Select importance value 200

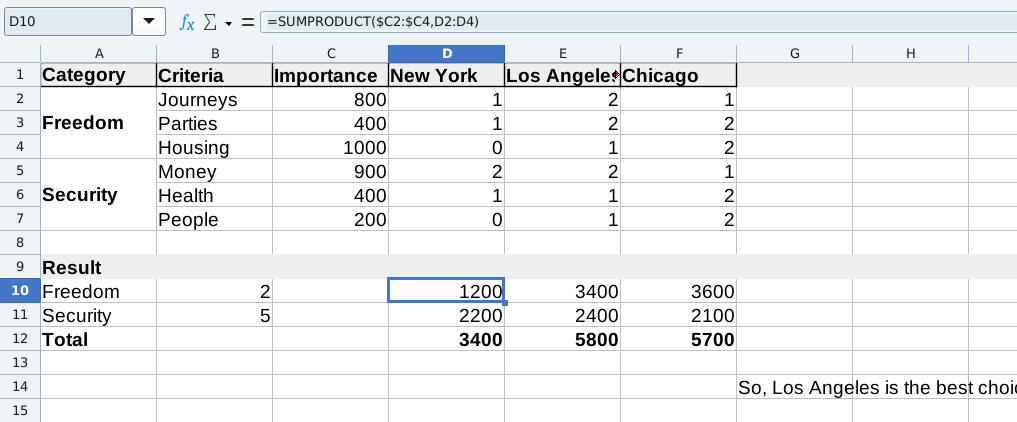coord(331,219)
